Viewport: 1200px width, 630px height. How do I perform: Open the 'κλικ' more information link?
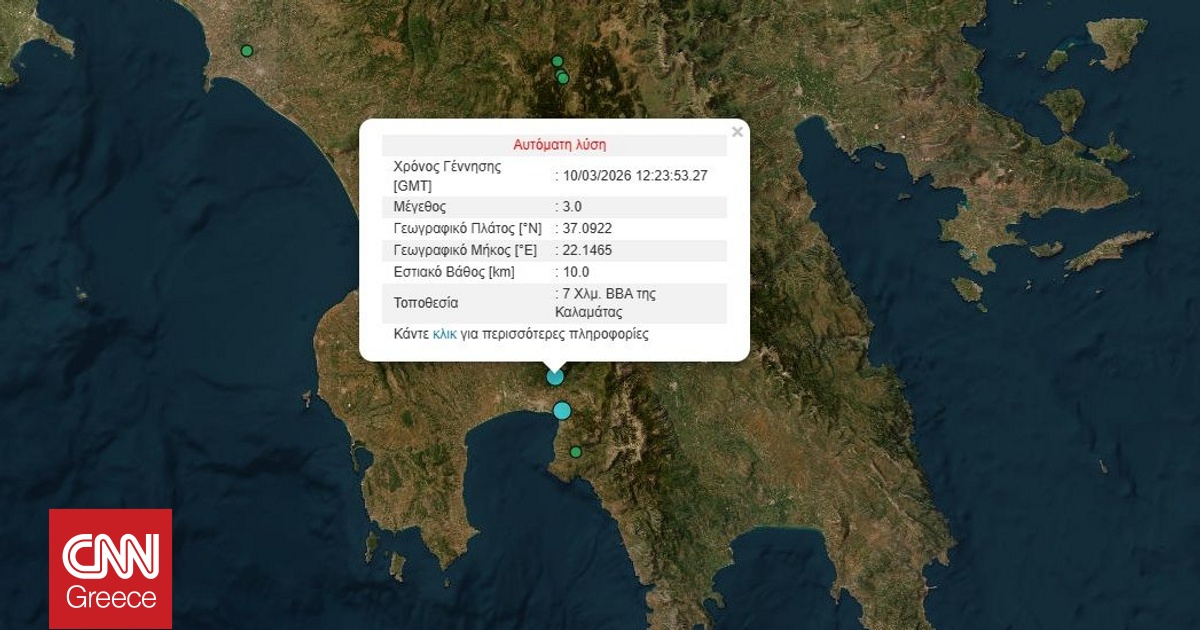tap(444, 334)
